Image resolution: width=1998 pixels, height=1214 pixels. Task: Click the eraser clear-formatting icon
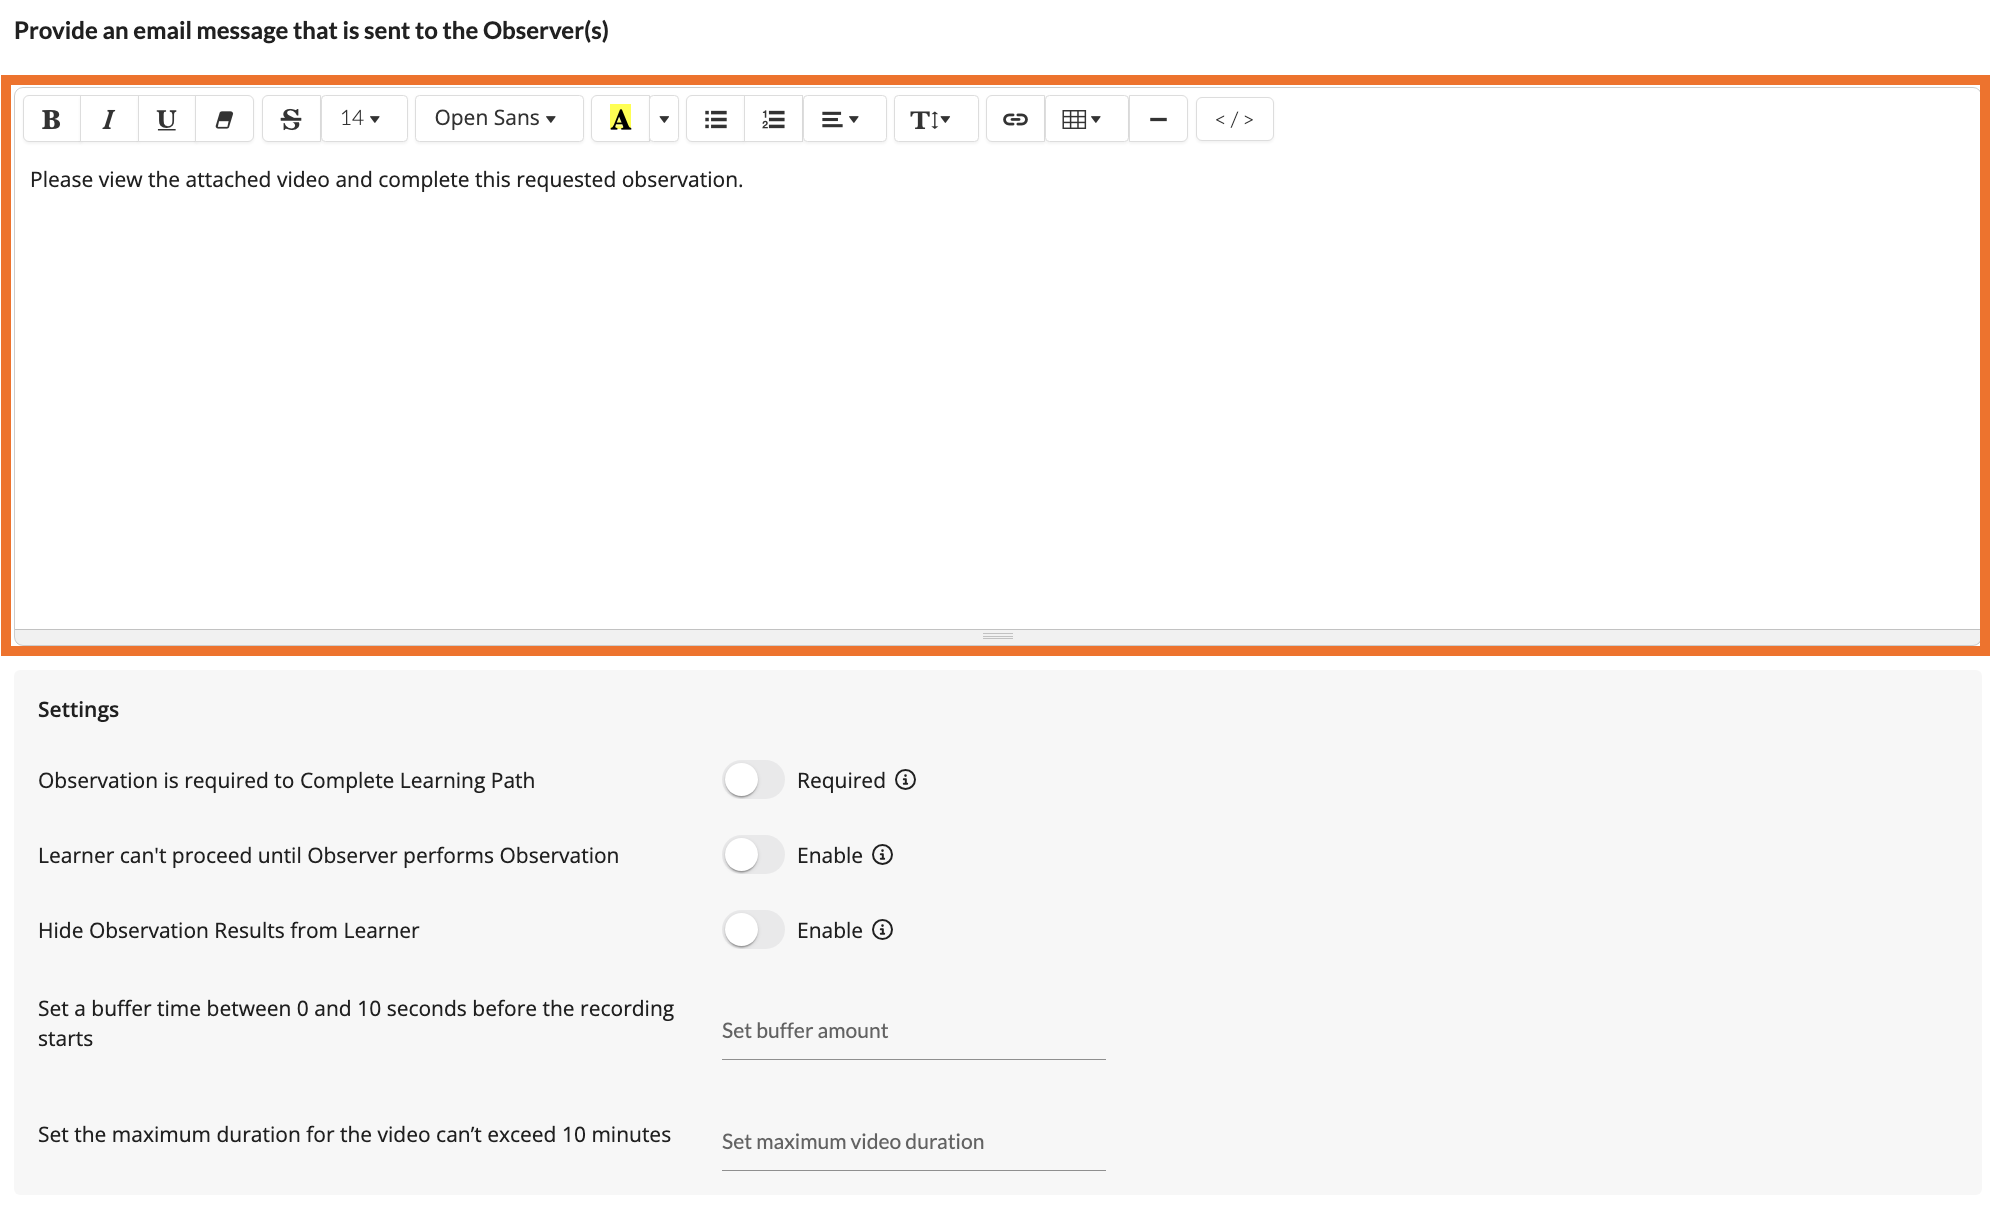click(224, 119)
